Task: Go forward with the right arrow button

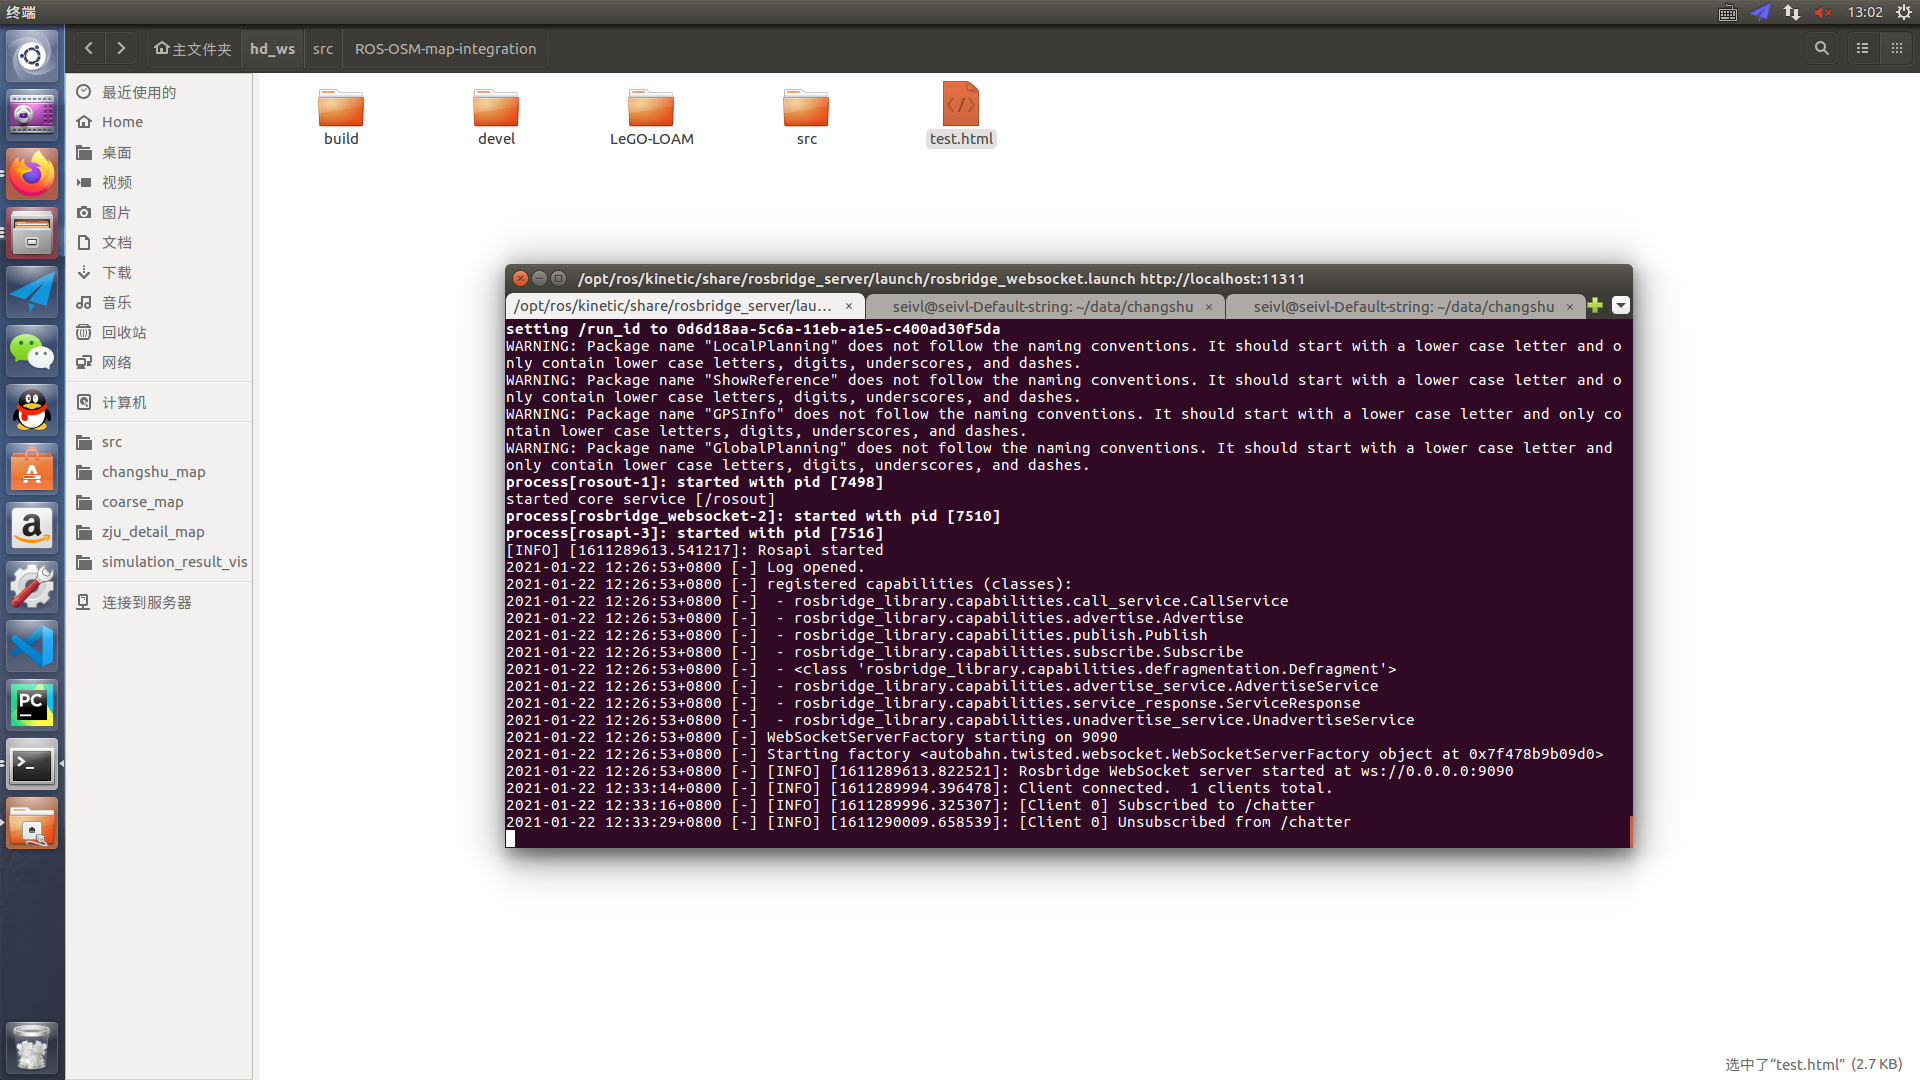Action: coord(121,48)
